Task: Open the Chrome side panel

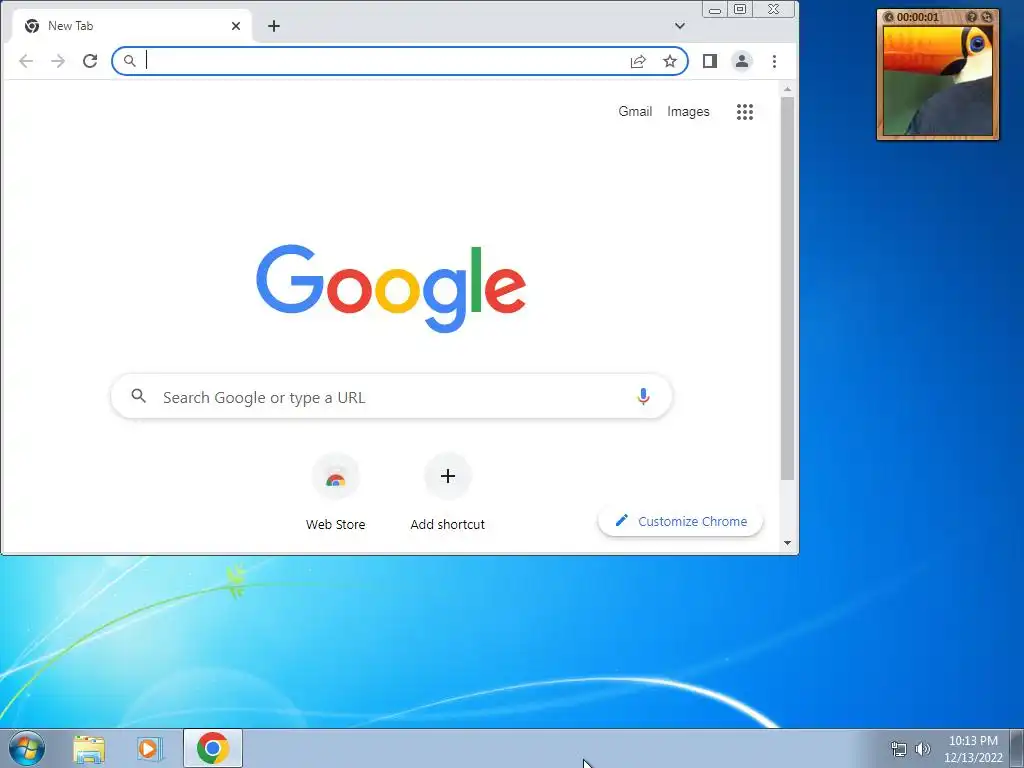Action: pos(710,61)
